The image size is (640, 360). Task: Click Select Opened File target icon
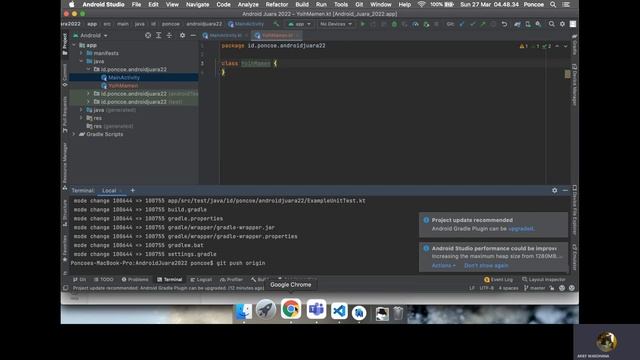[x=148, y=36]
